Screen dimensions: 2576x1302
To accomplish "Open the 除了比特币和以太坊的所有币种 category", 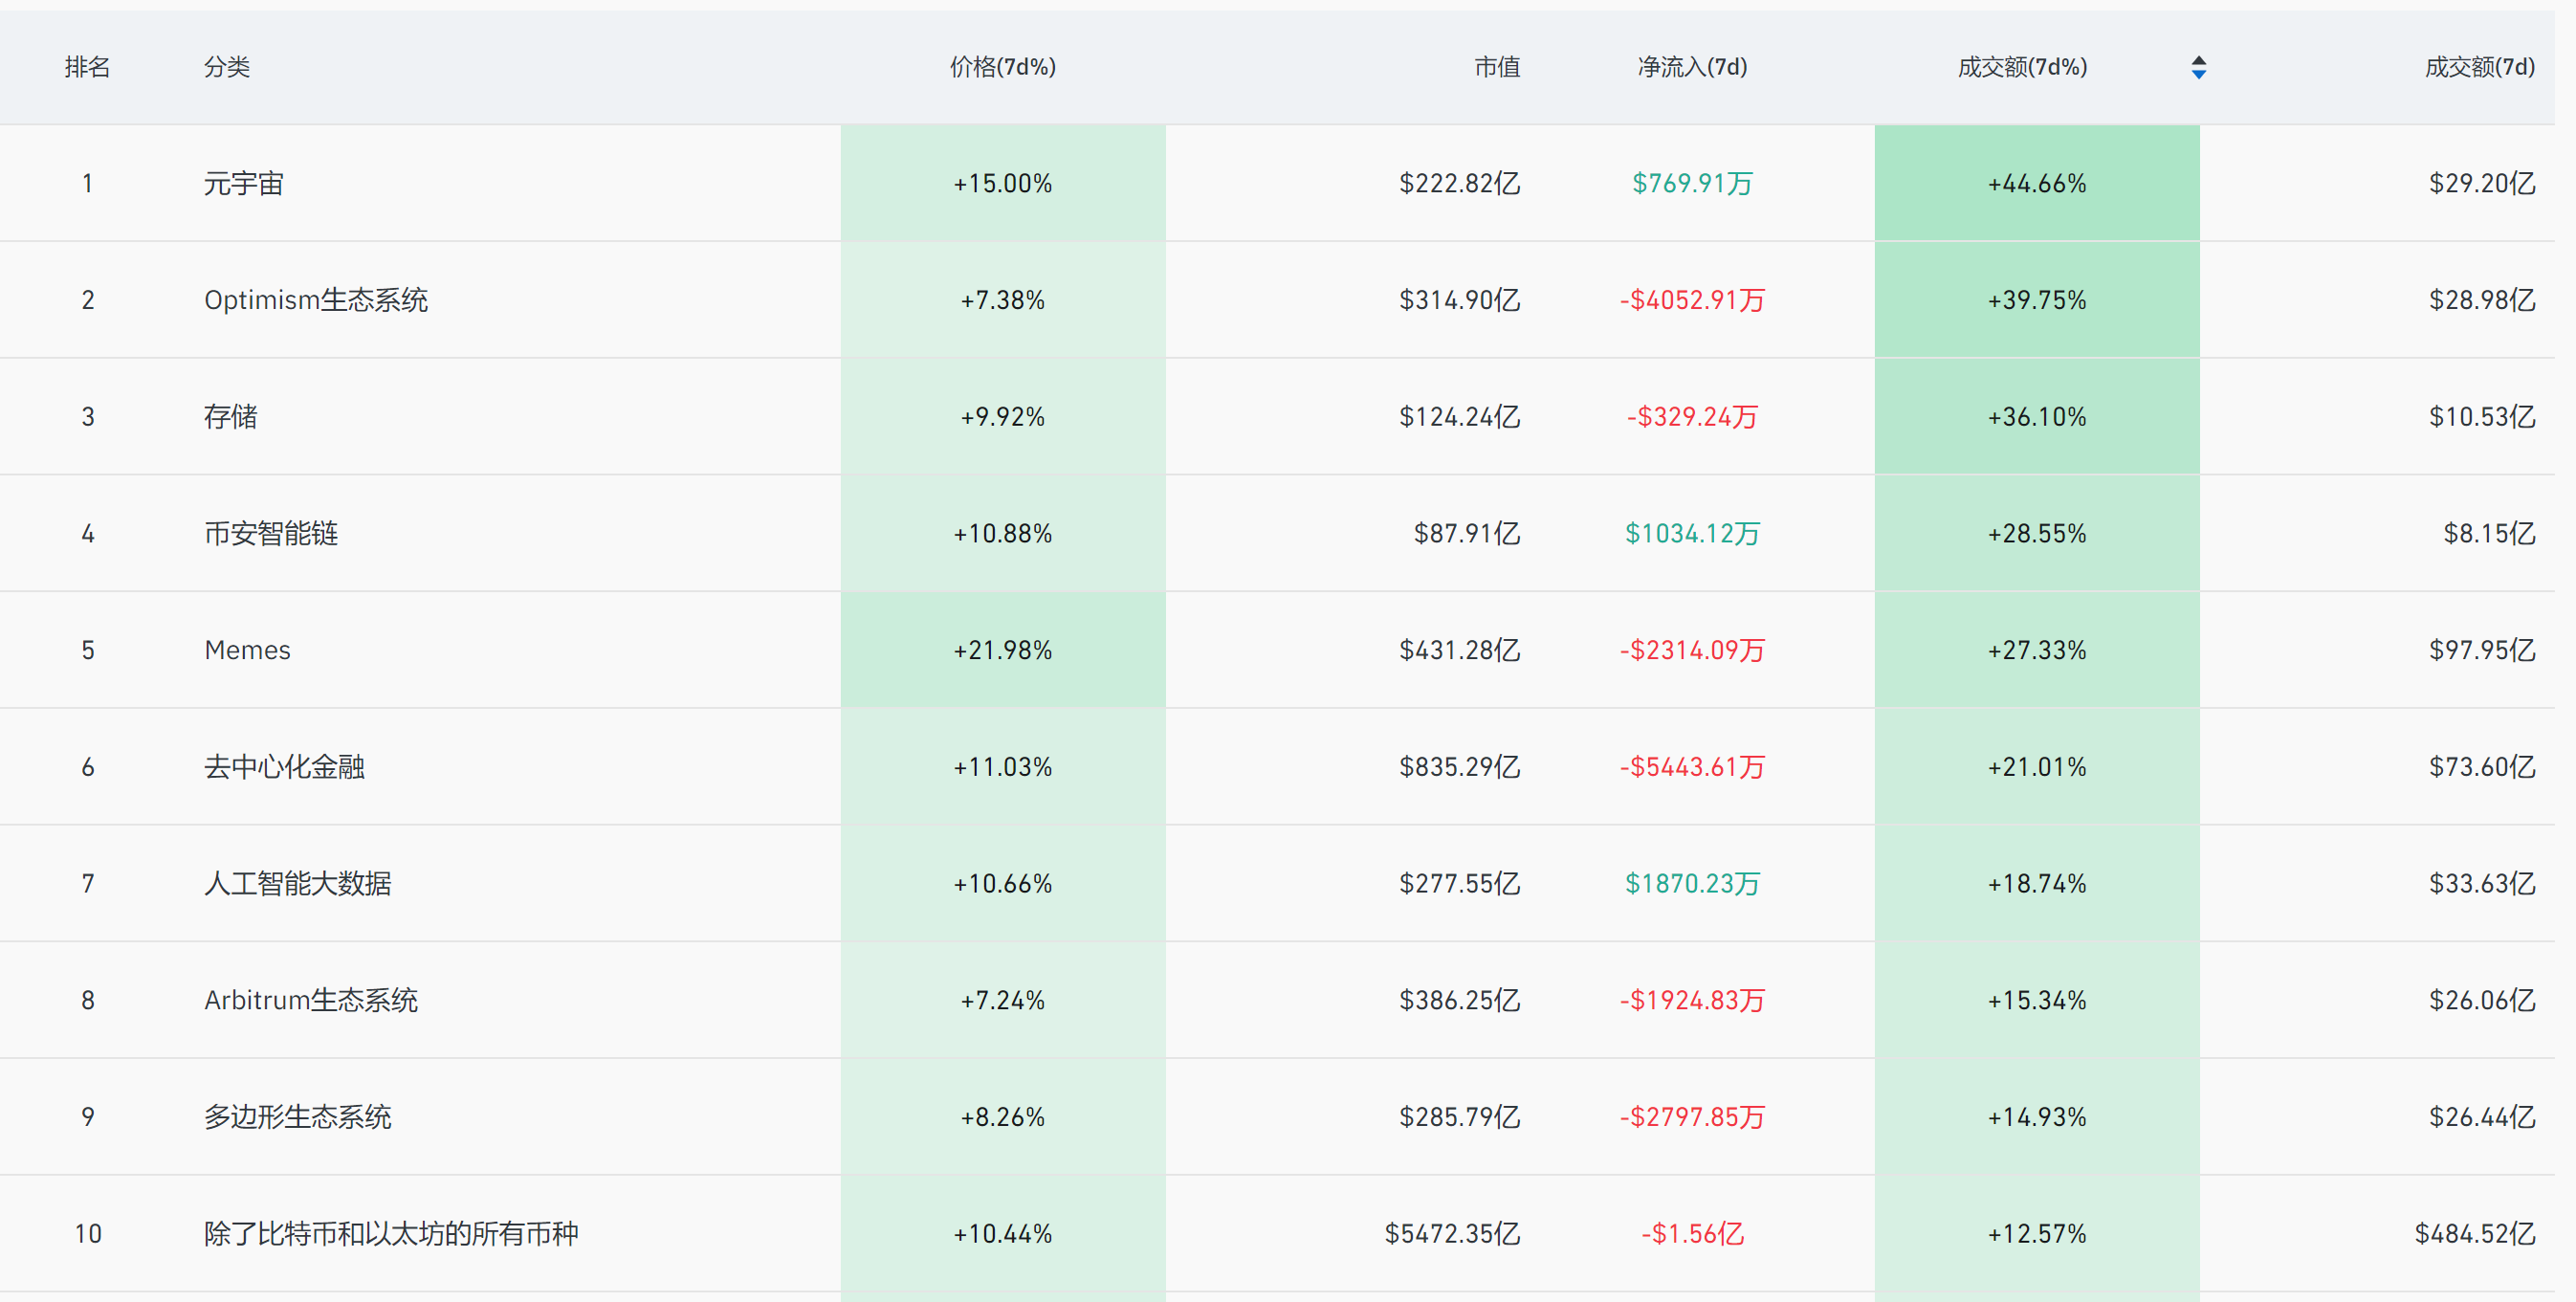I will [391, 1234].
